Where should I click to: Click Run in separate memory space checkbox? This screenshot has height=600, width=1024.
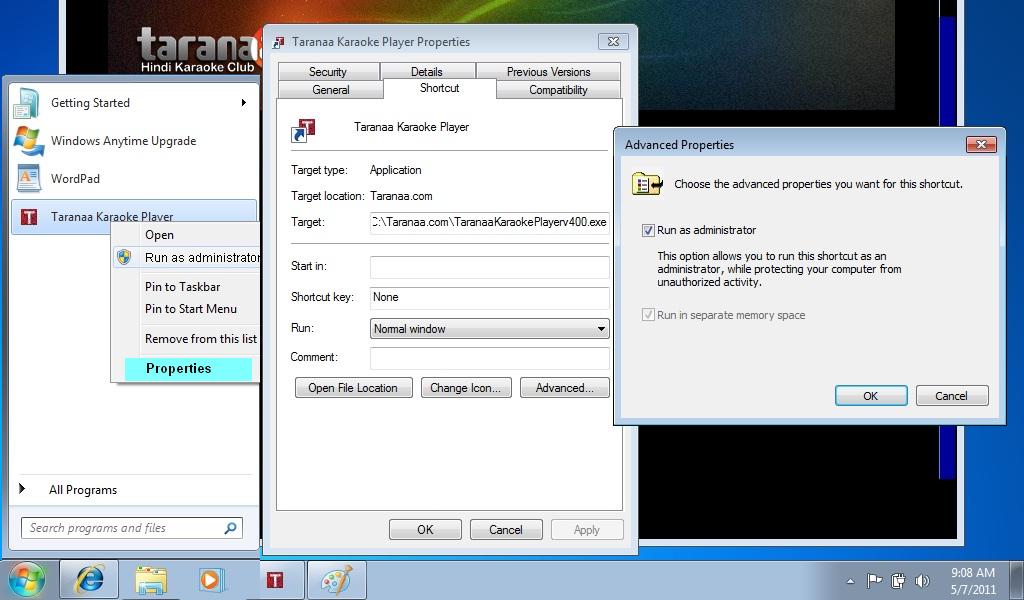(648, 315)
